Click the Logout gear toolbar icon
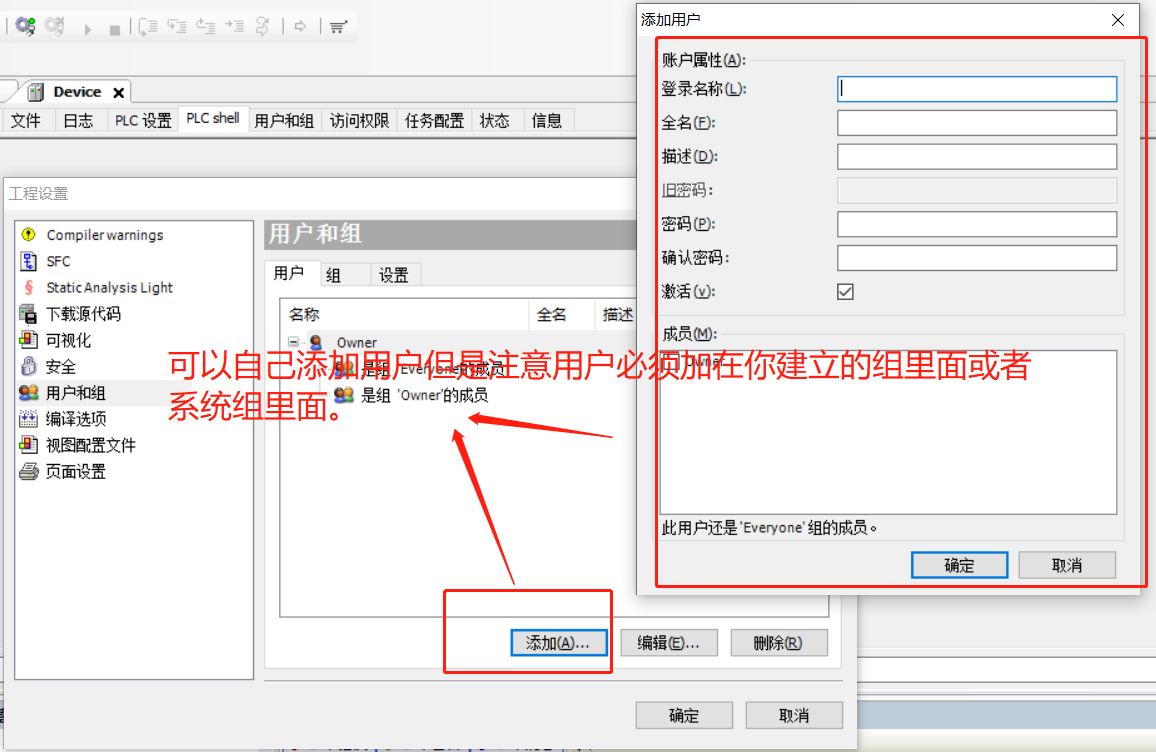Screen dimensions: 1156x752 coord(55,27)
